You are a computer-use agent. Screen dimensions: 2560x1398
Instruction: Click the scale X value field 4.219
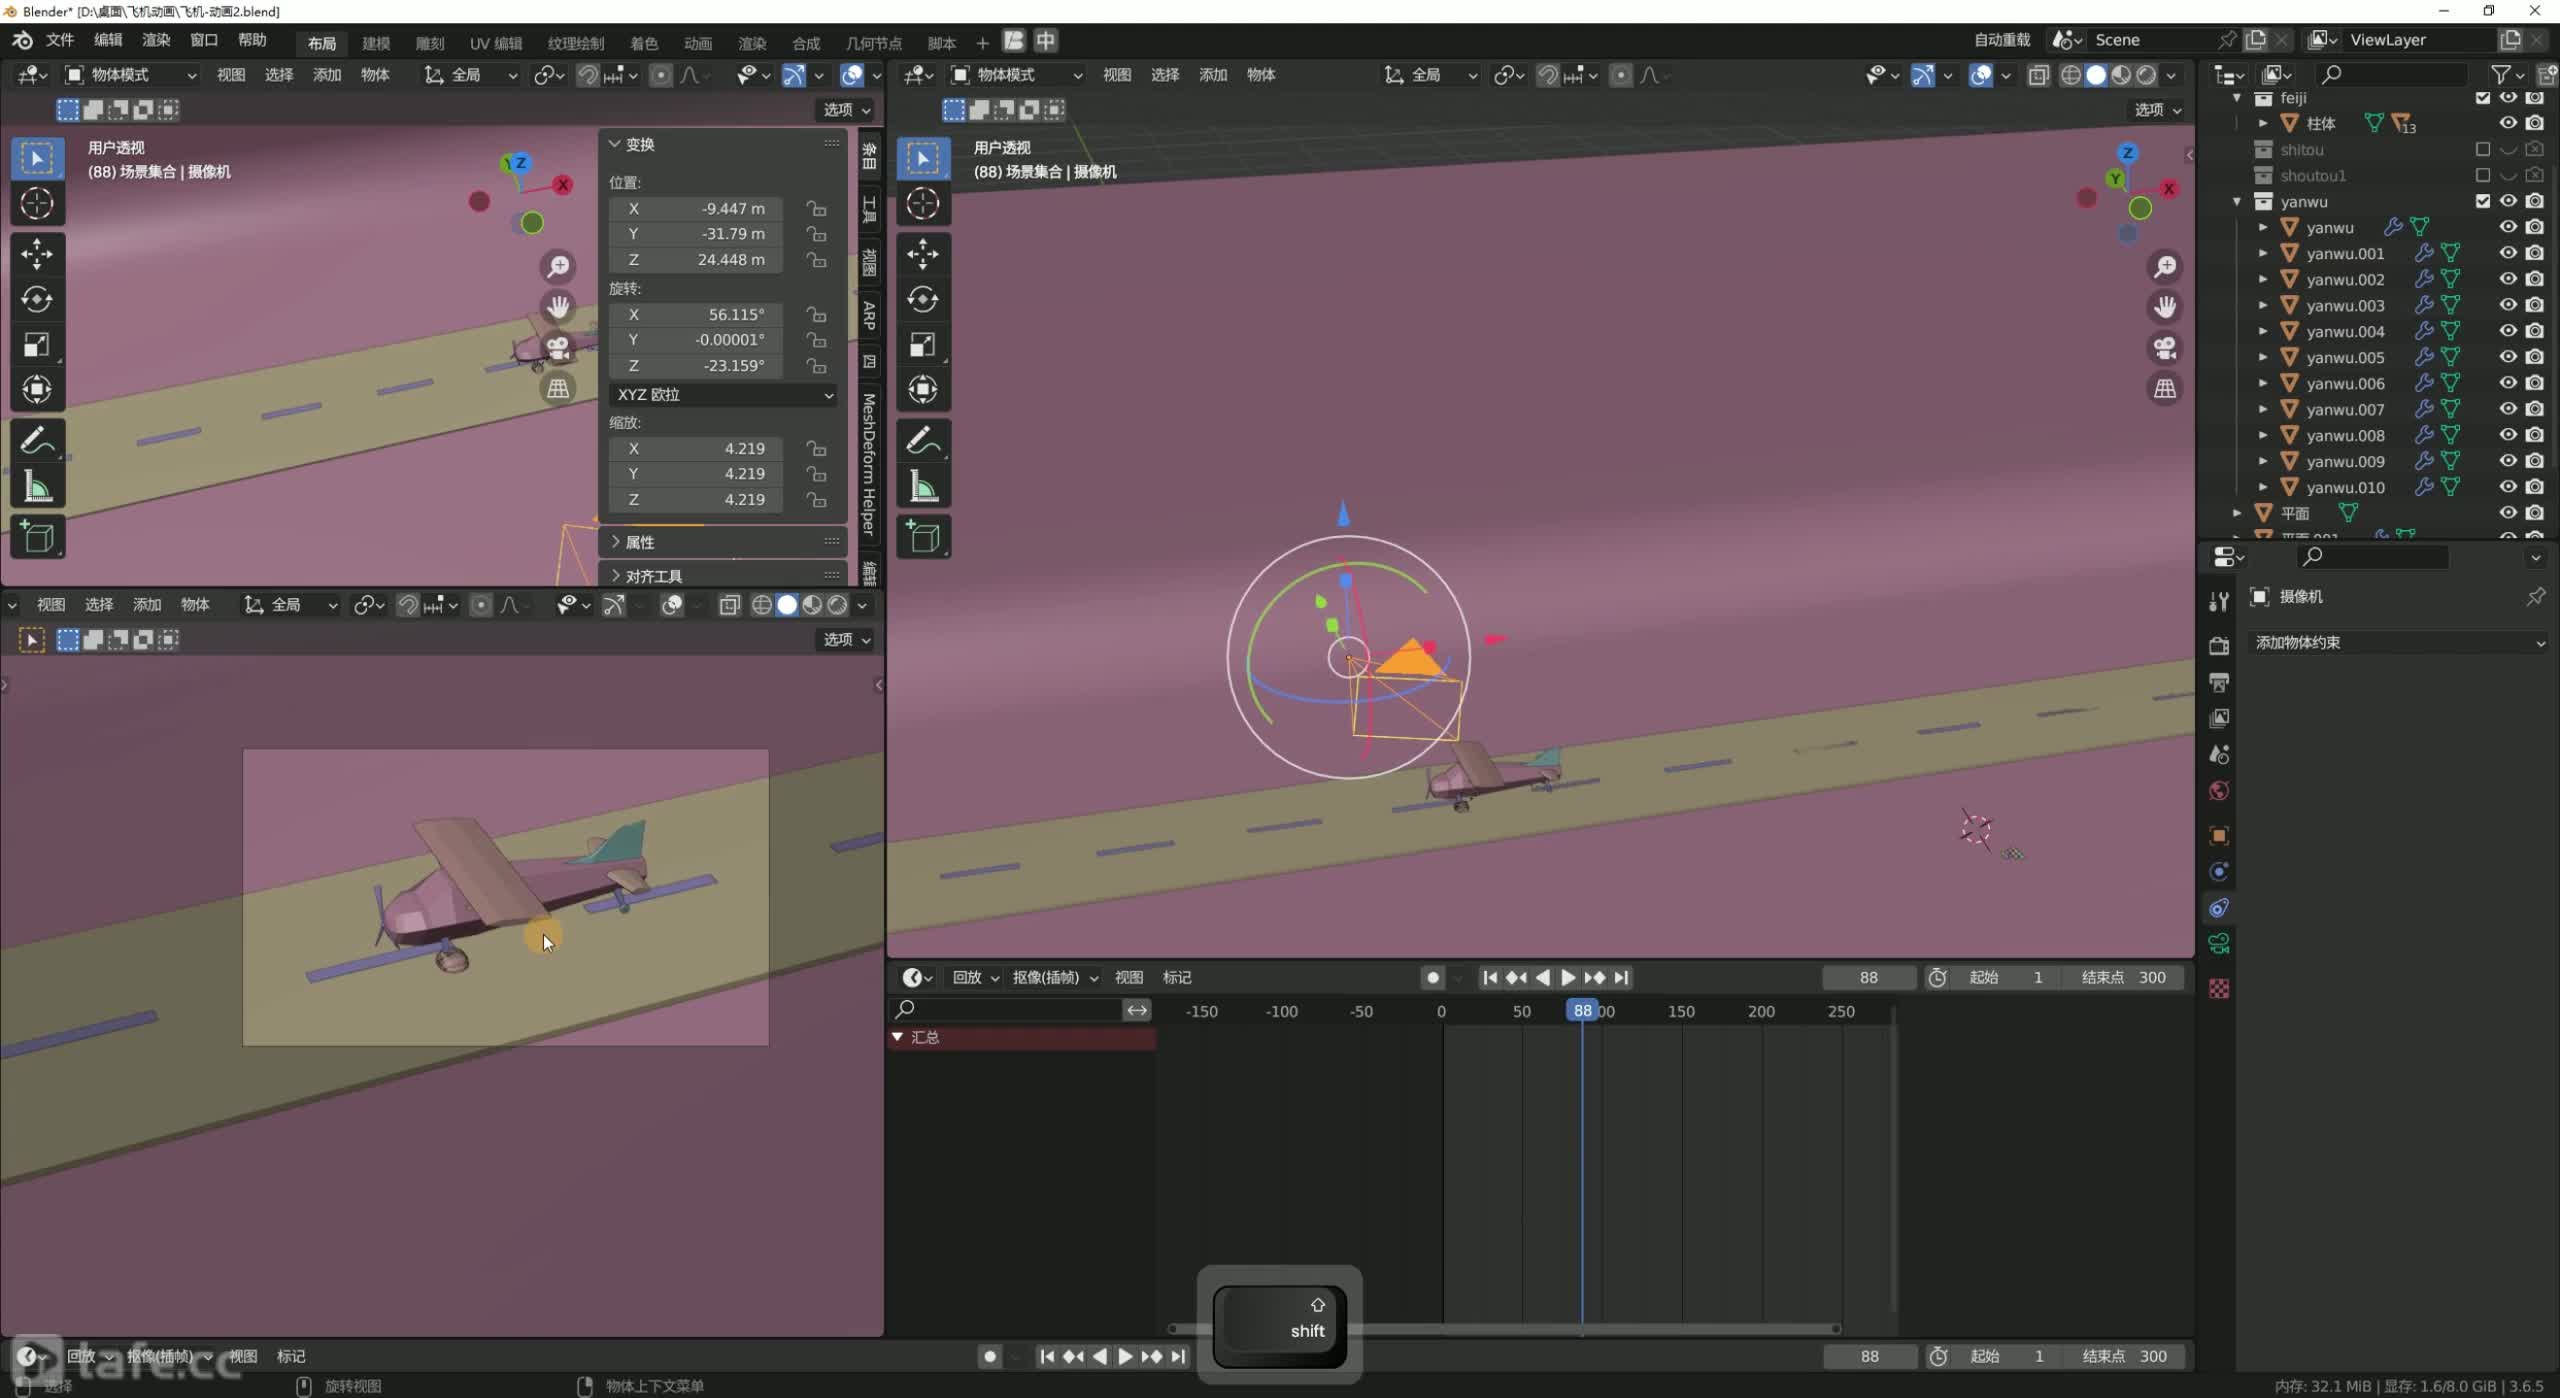pos(695,449)
